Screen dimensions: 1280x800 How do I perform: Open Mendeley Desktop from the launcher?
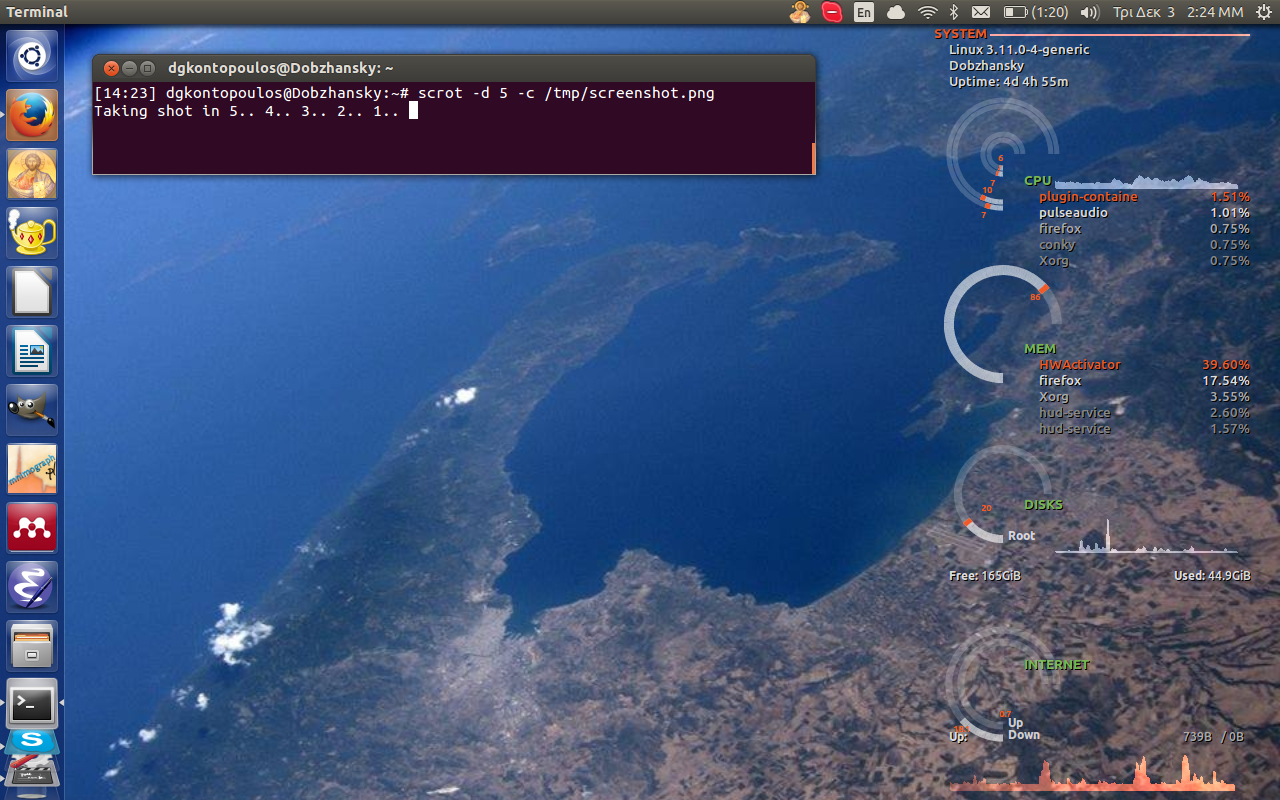[32, 528]
